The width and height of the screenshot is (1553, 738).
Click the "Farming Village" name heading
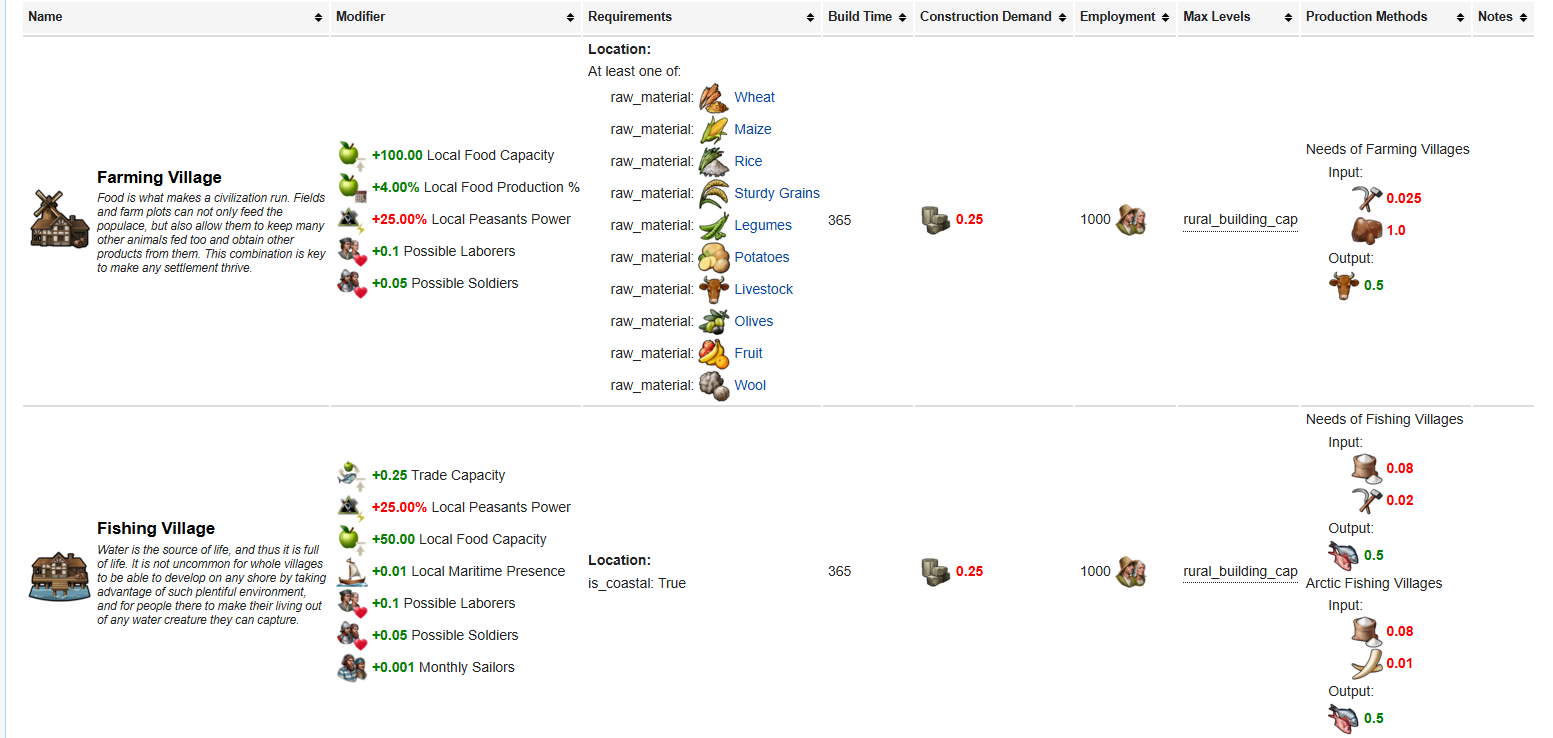coord(159,177)
